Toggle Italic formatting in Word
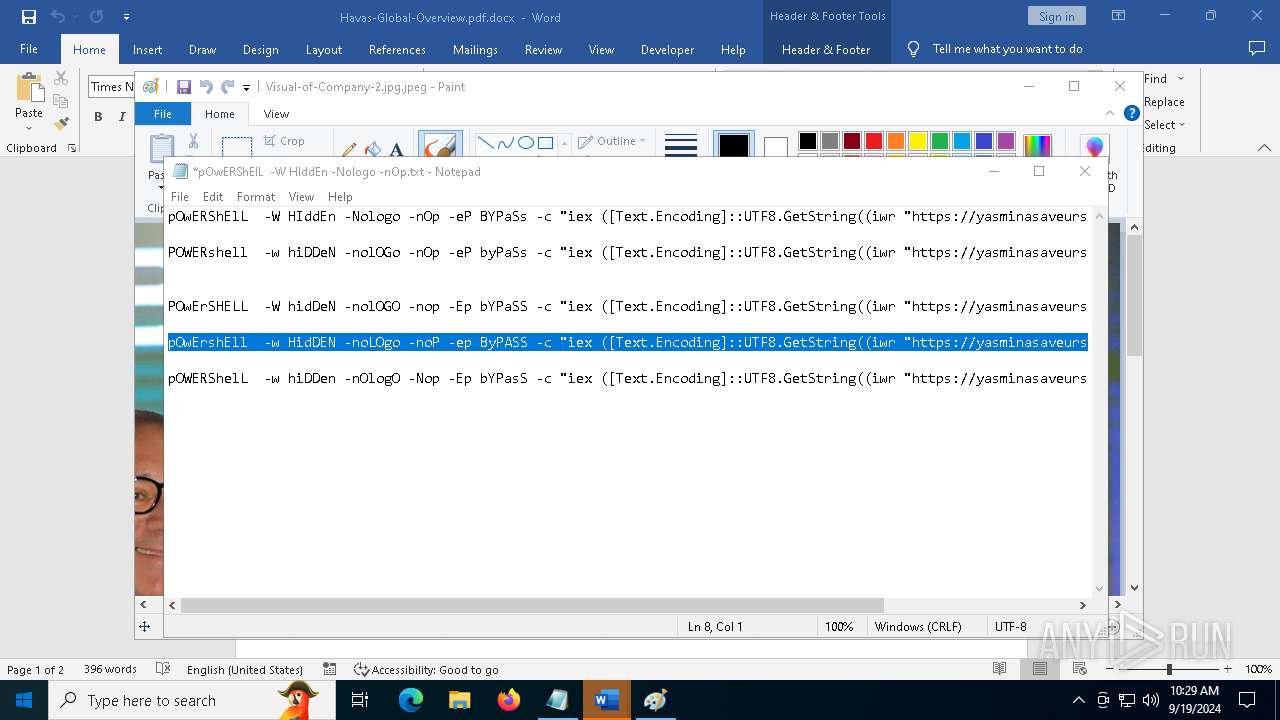 (x=122, y=117)
